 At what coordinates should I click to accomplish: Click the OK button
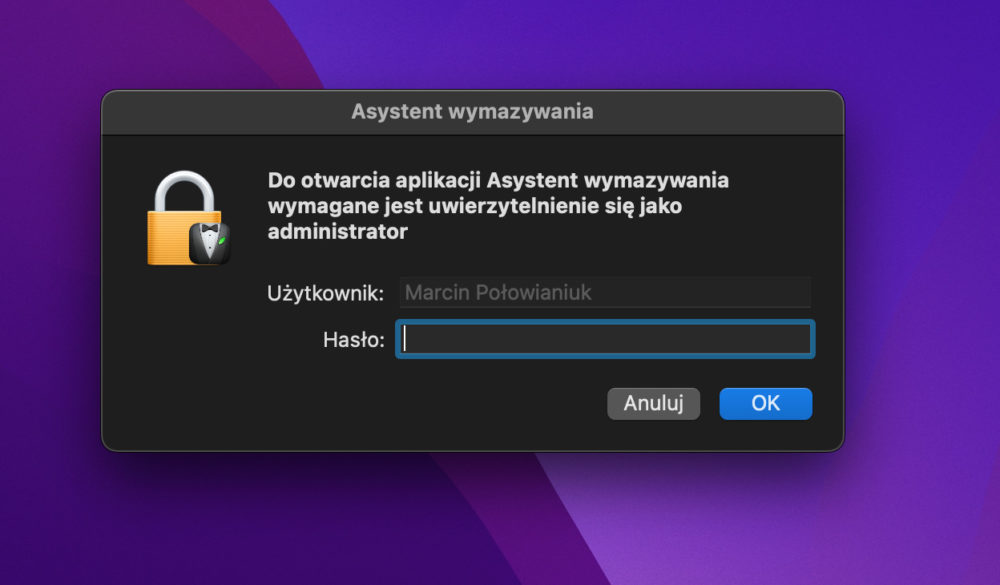765,403
